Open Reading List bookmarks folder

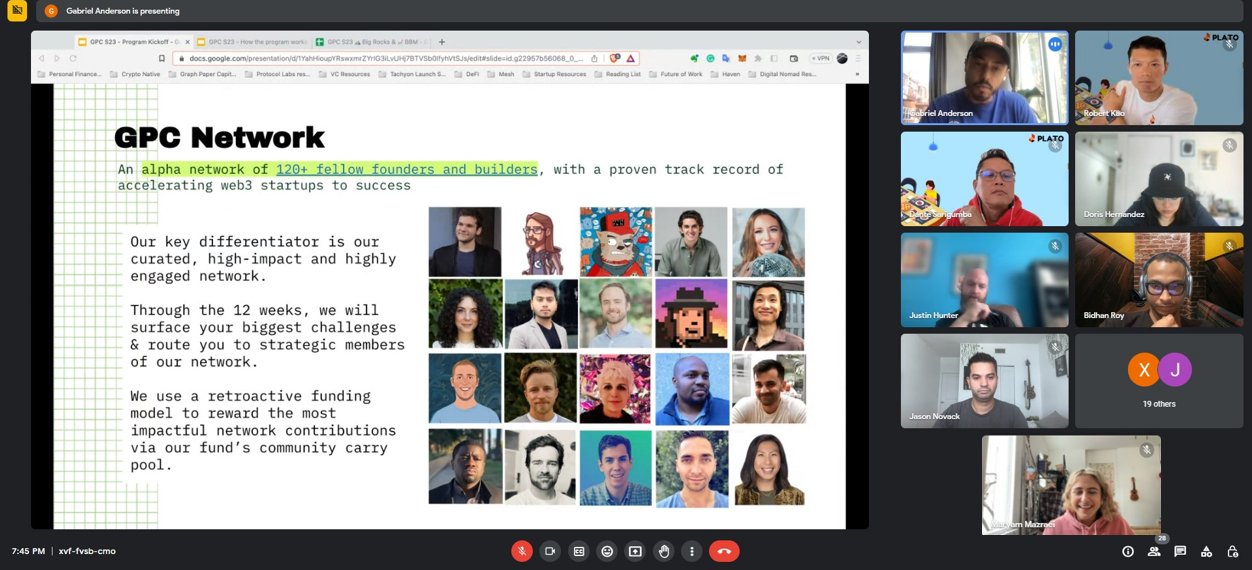pos(618,74)
